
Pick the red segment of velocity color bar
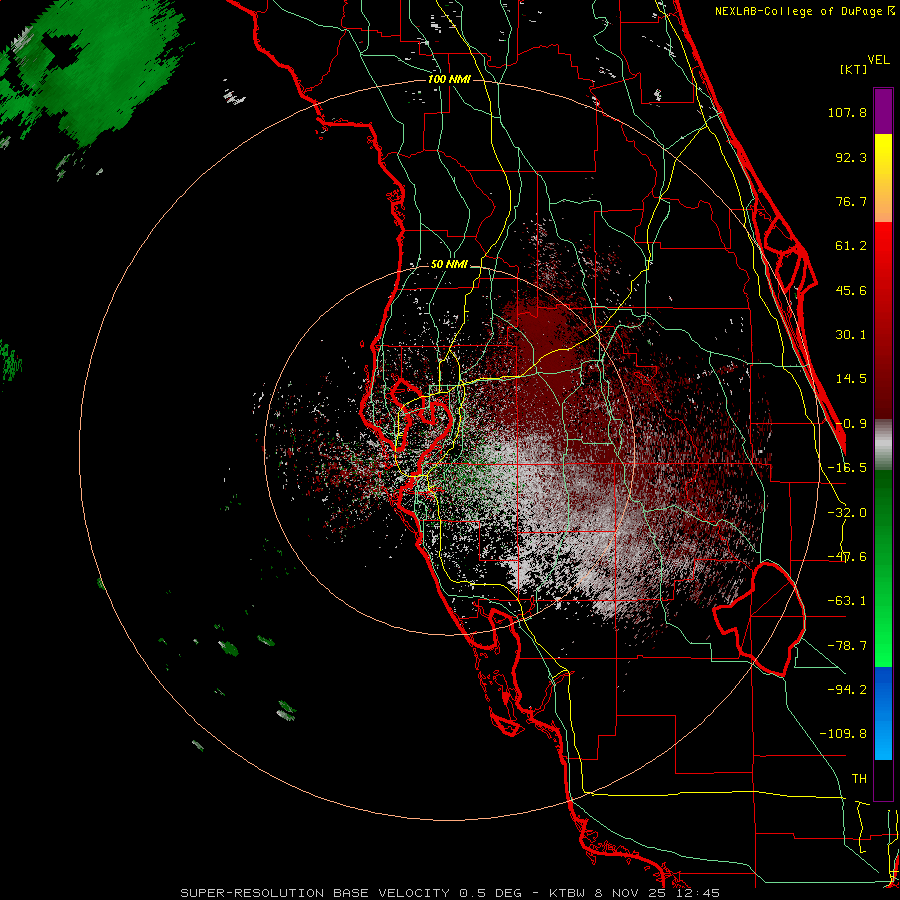click(x=883, y=321)
